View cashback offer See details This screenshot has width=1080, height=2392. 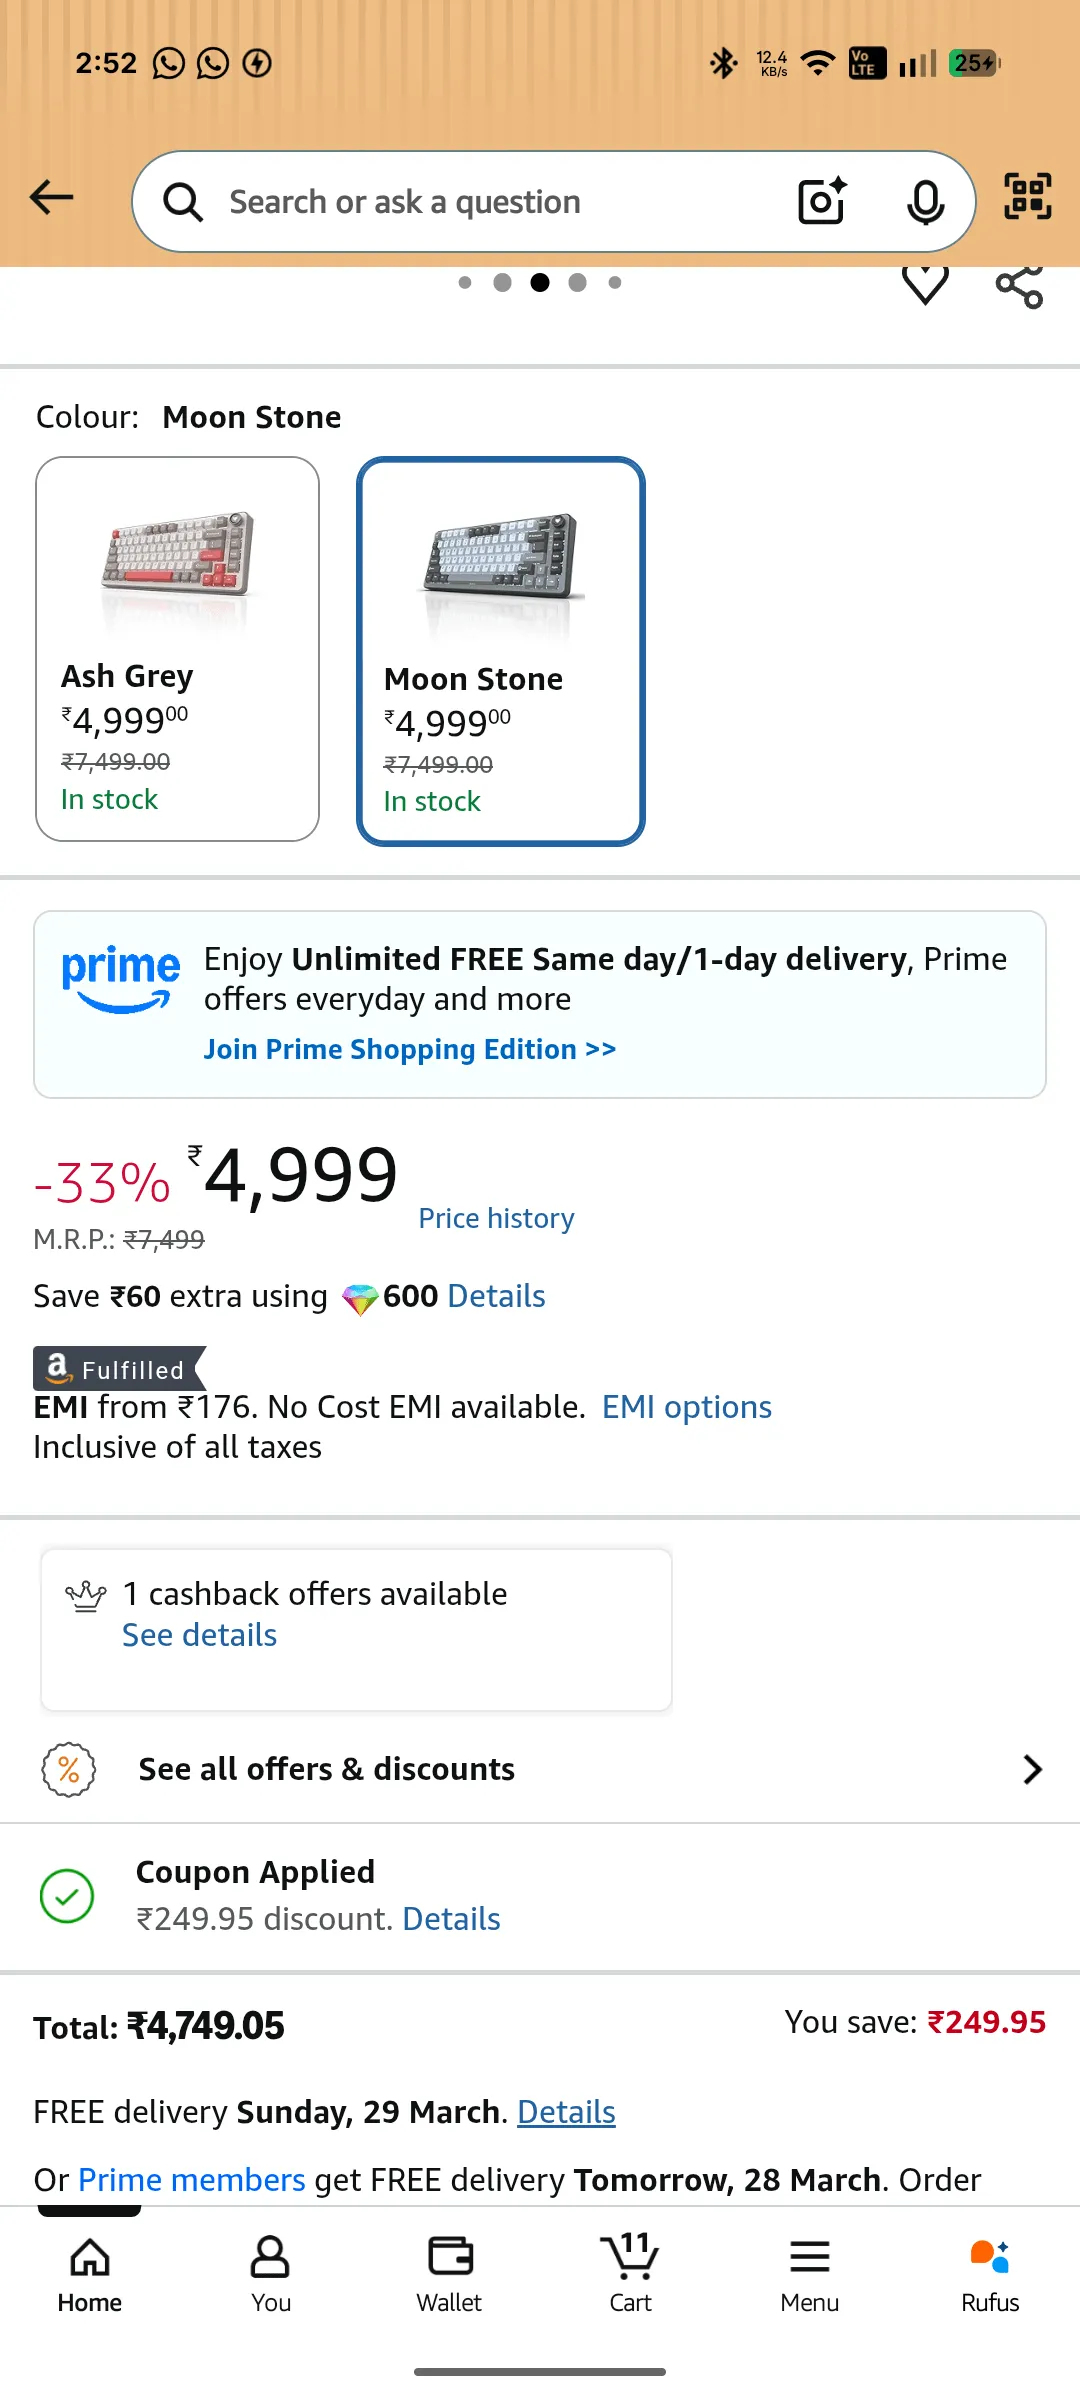200,1635
